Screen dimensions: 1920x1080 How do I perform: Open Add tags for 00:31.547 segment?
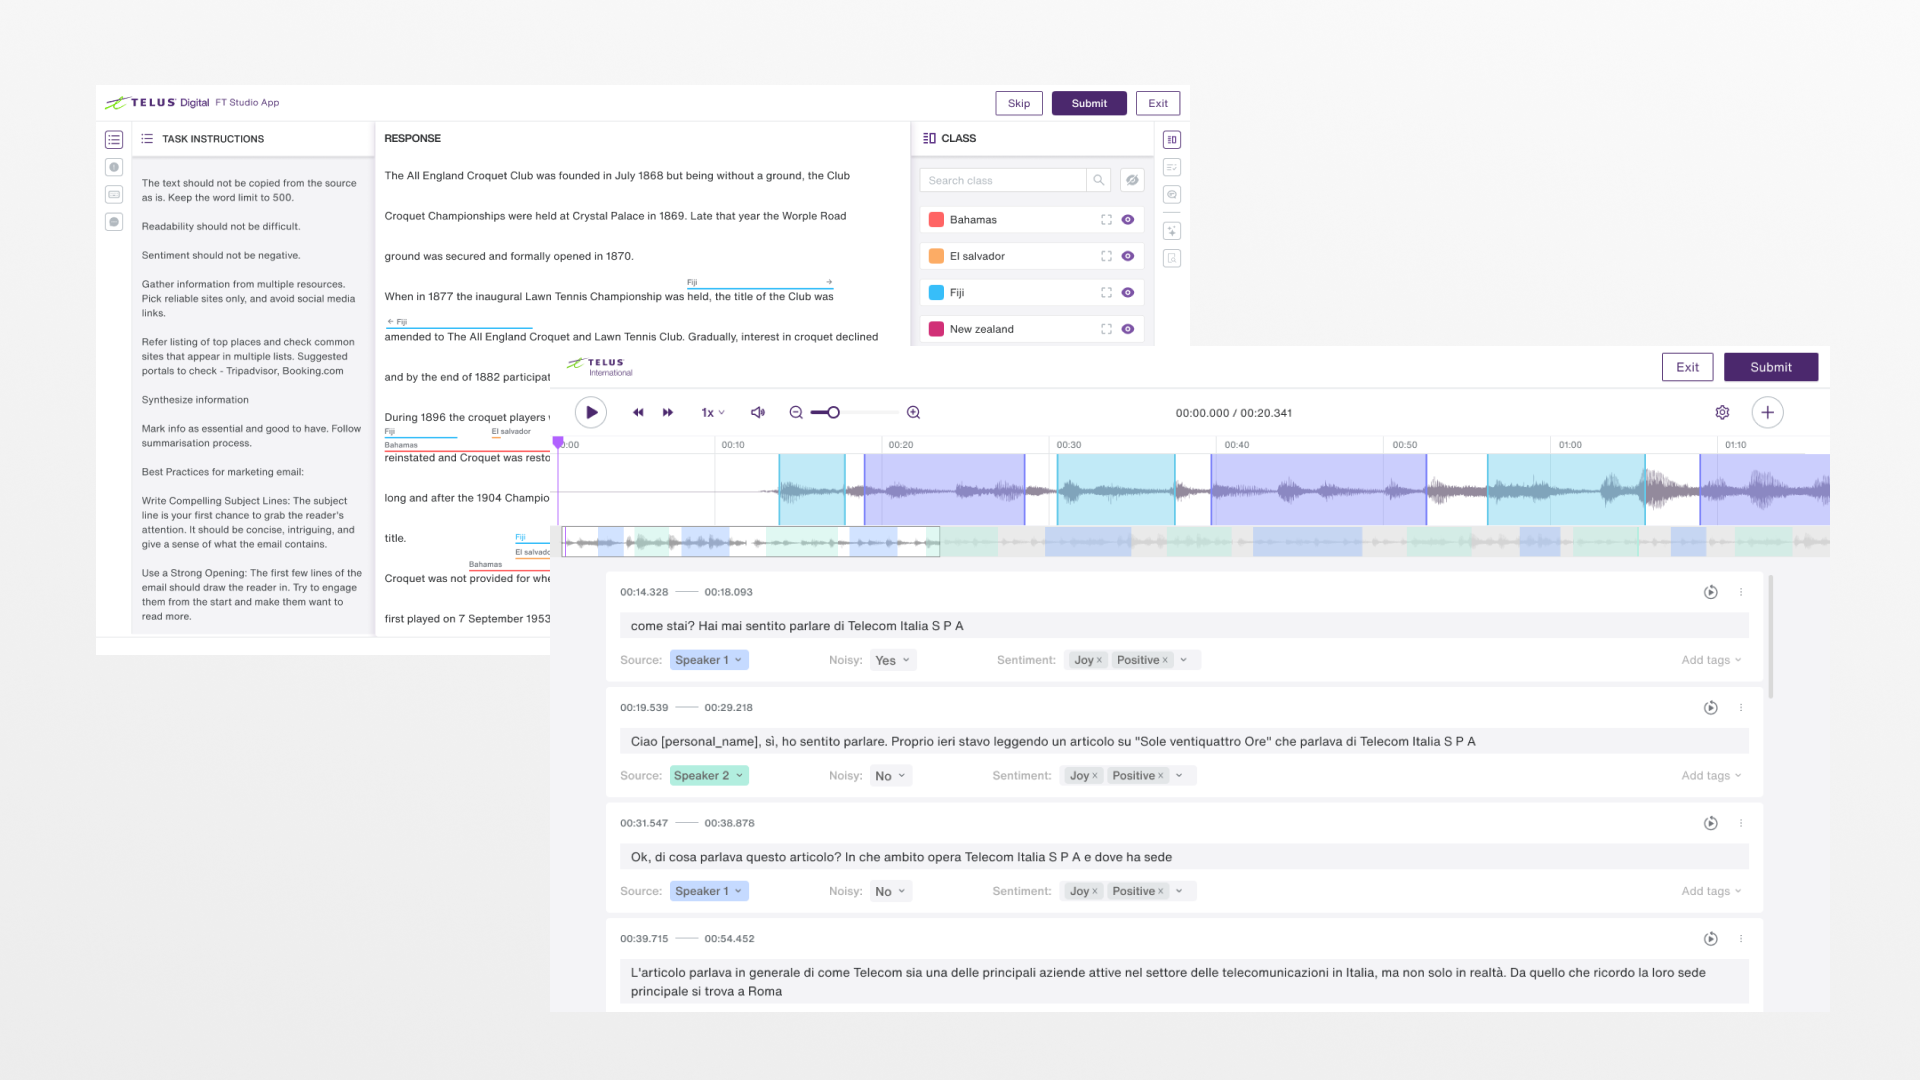tap(1711, 891)
